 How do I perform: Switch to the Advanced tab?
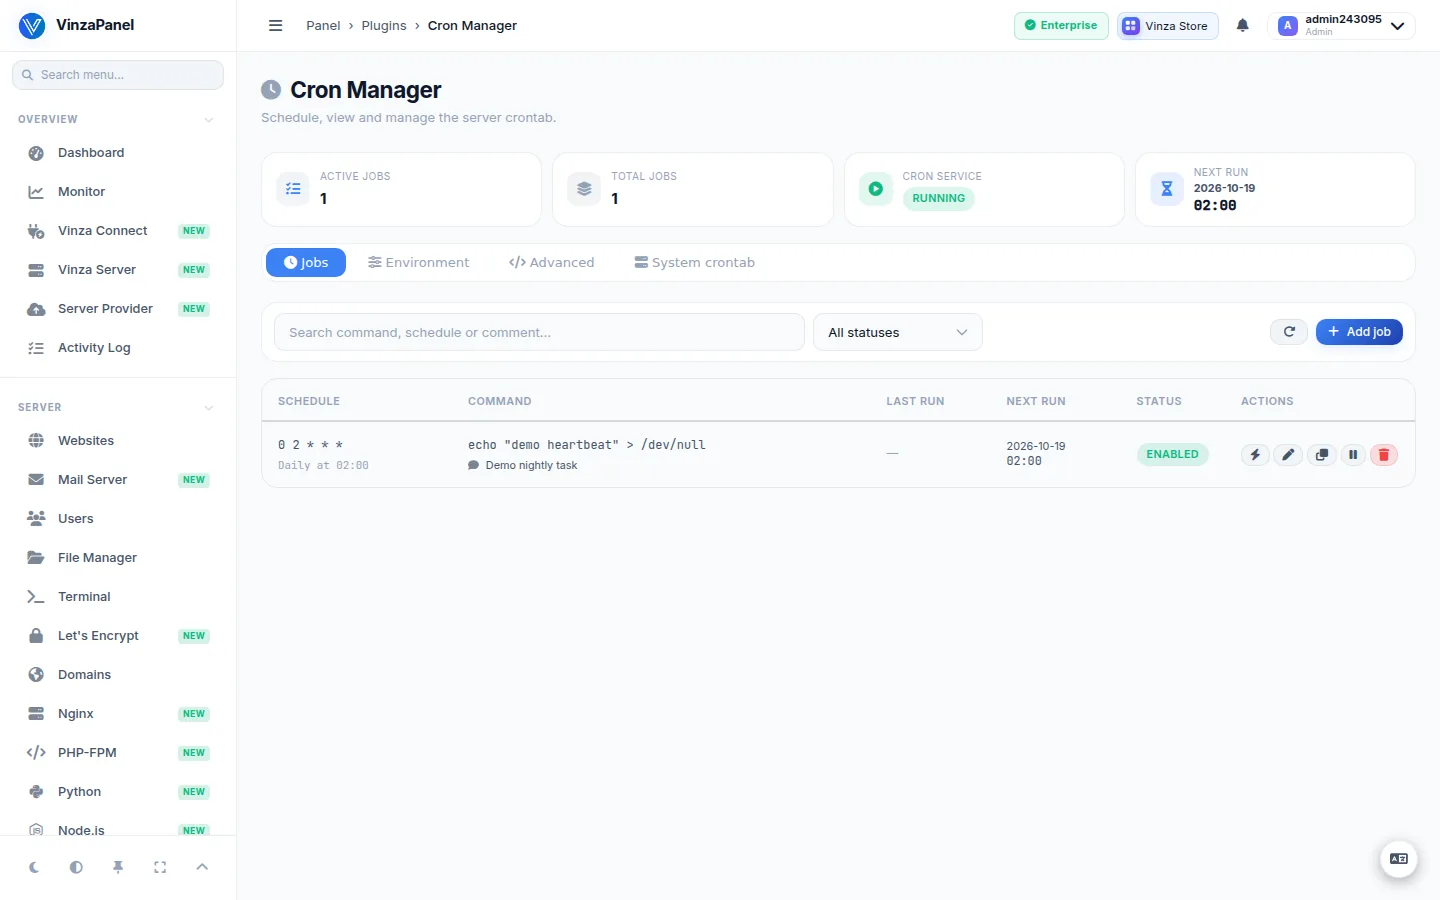[551, 263]
